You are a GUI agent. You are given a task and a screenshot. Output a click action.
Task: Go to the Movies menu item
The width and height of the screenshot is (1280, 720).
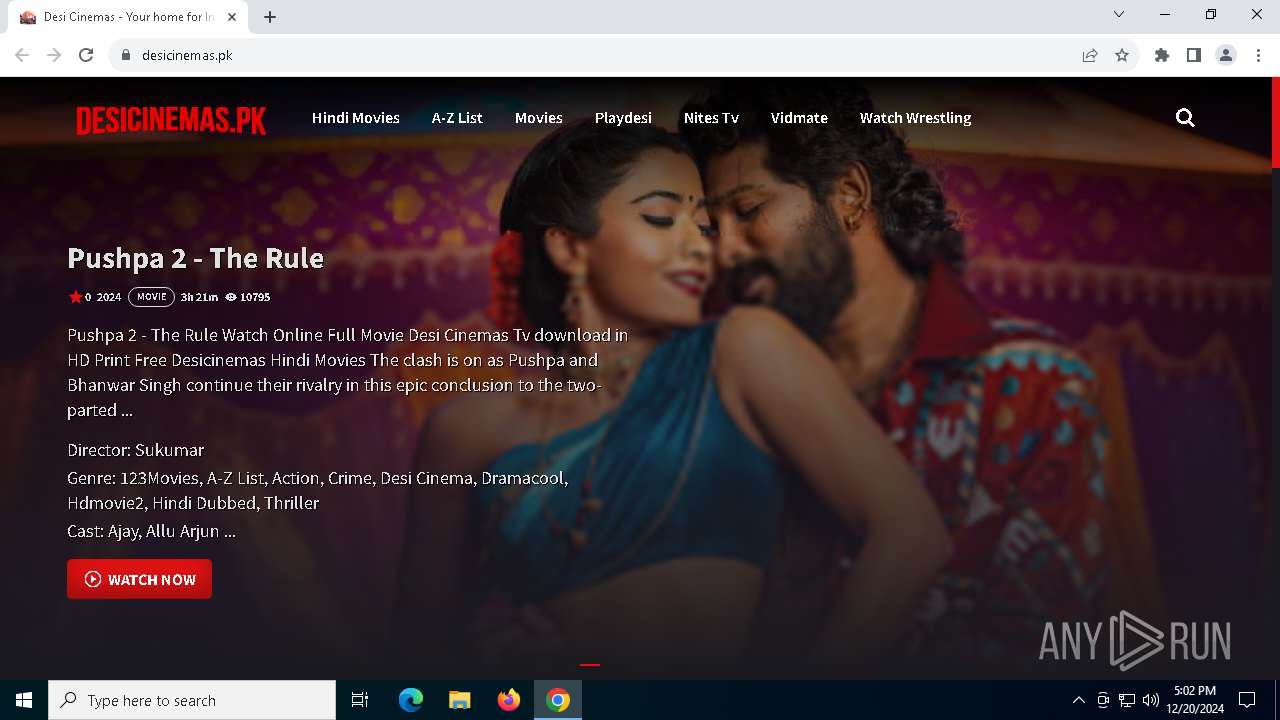538,118
